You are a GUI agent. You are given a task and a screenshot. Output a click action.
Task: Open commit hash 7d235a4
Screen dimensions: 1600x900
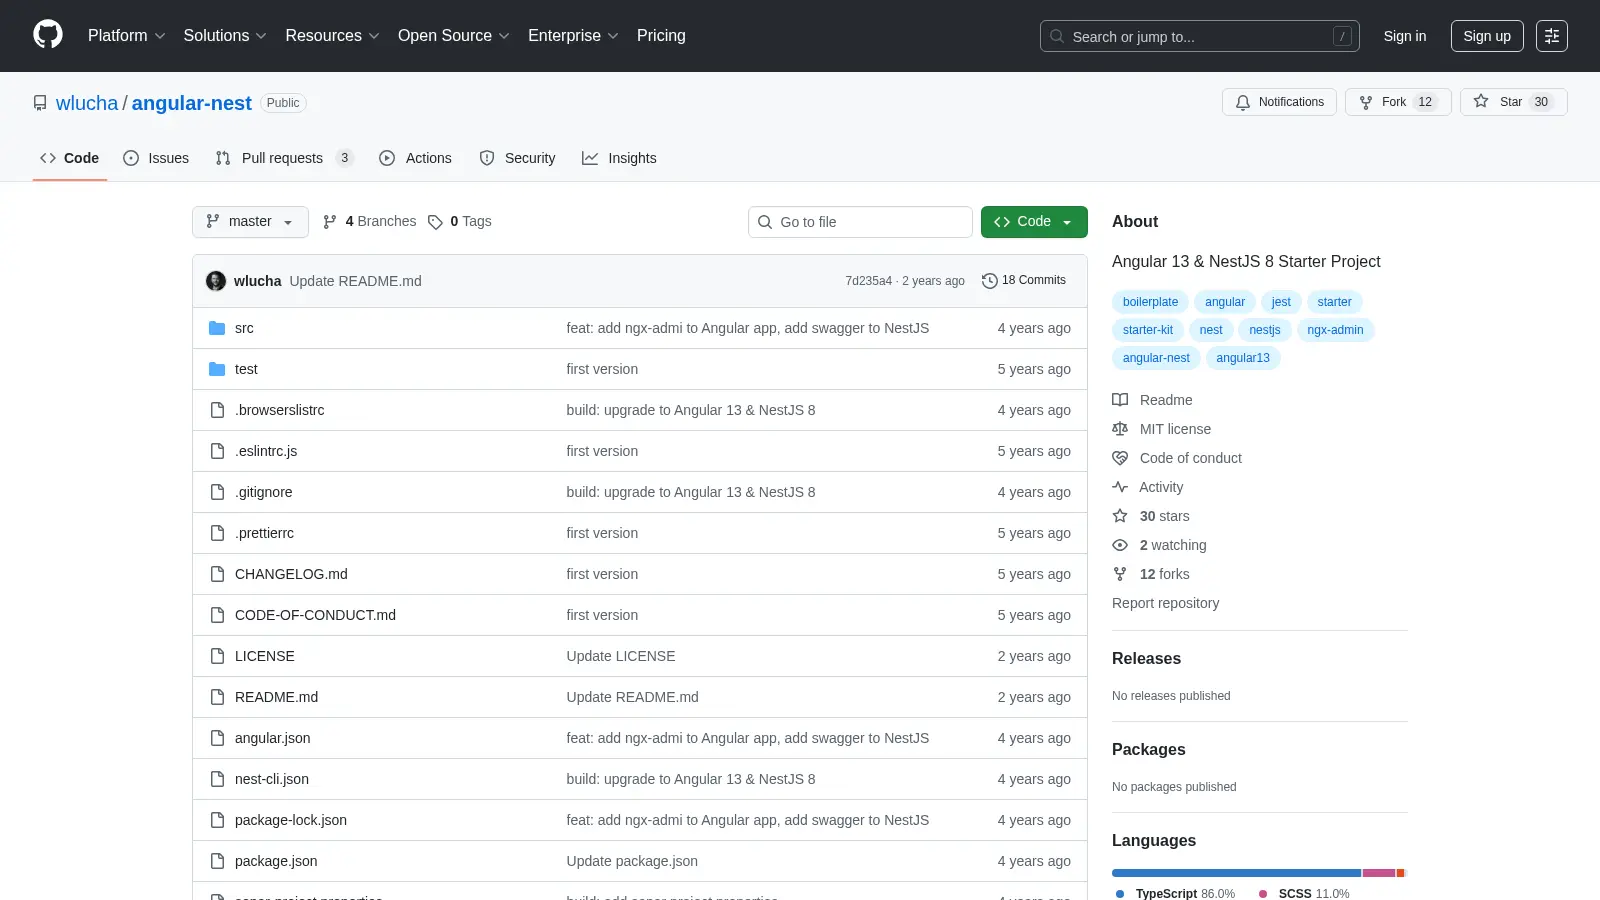click(x=868, y=281)
